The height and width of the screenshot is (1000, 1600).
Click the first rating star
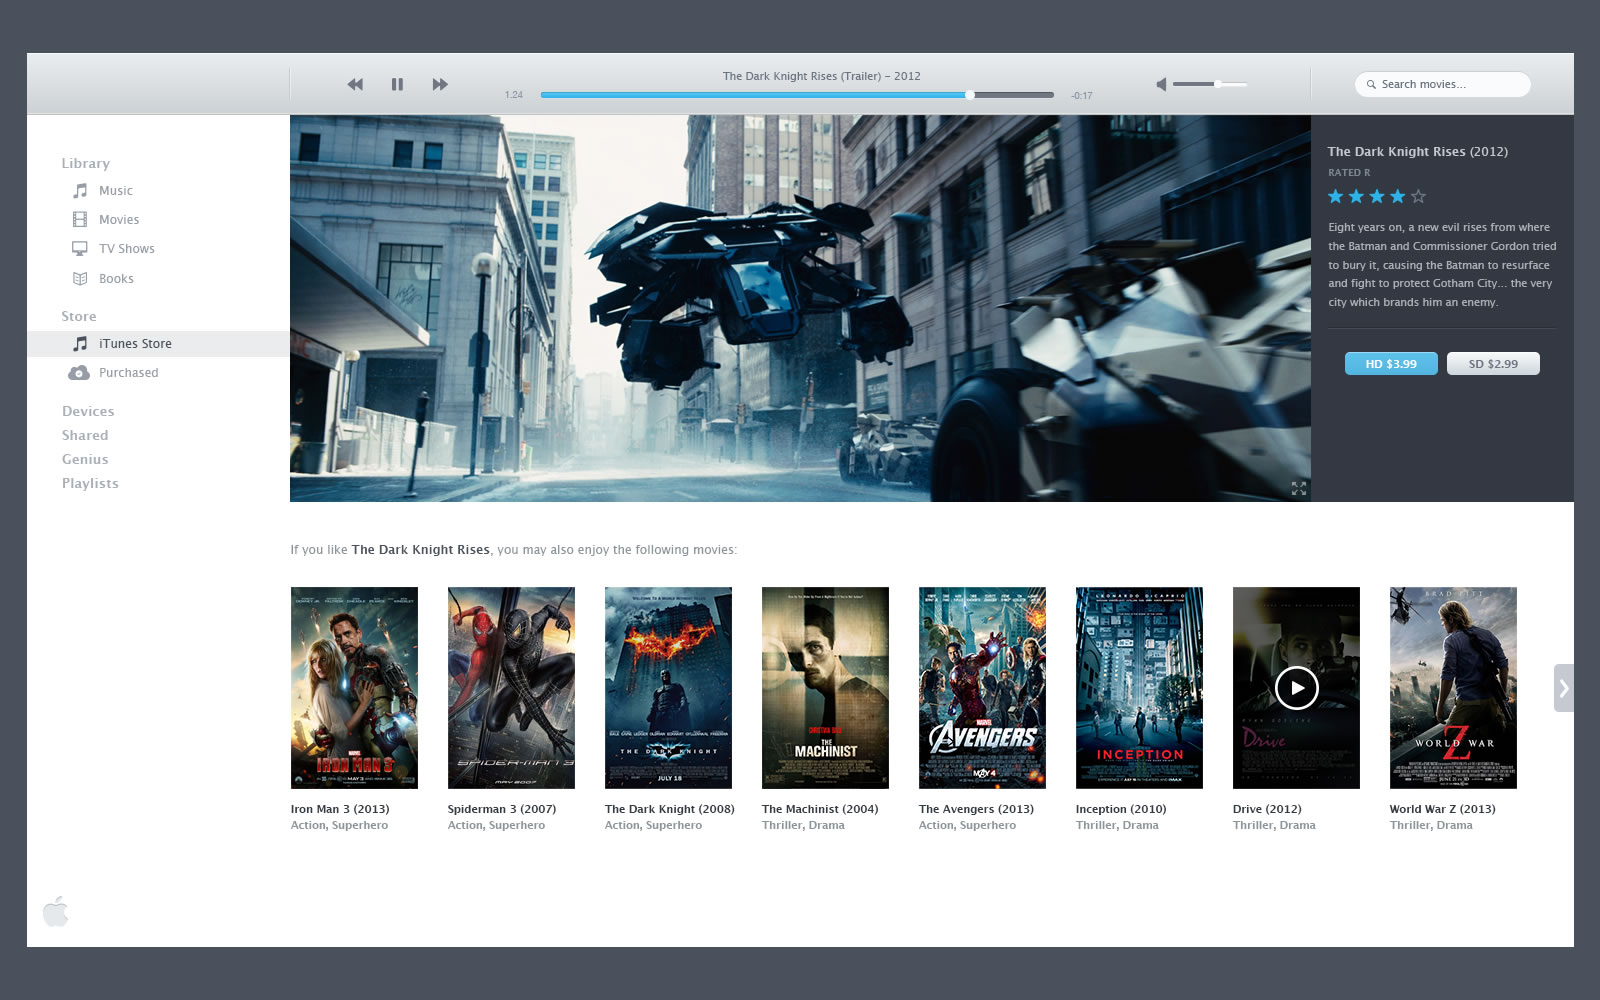coord(1336,197)
